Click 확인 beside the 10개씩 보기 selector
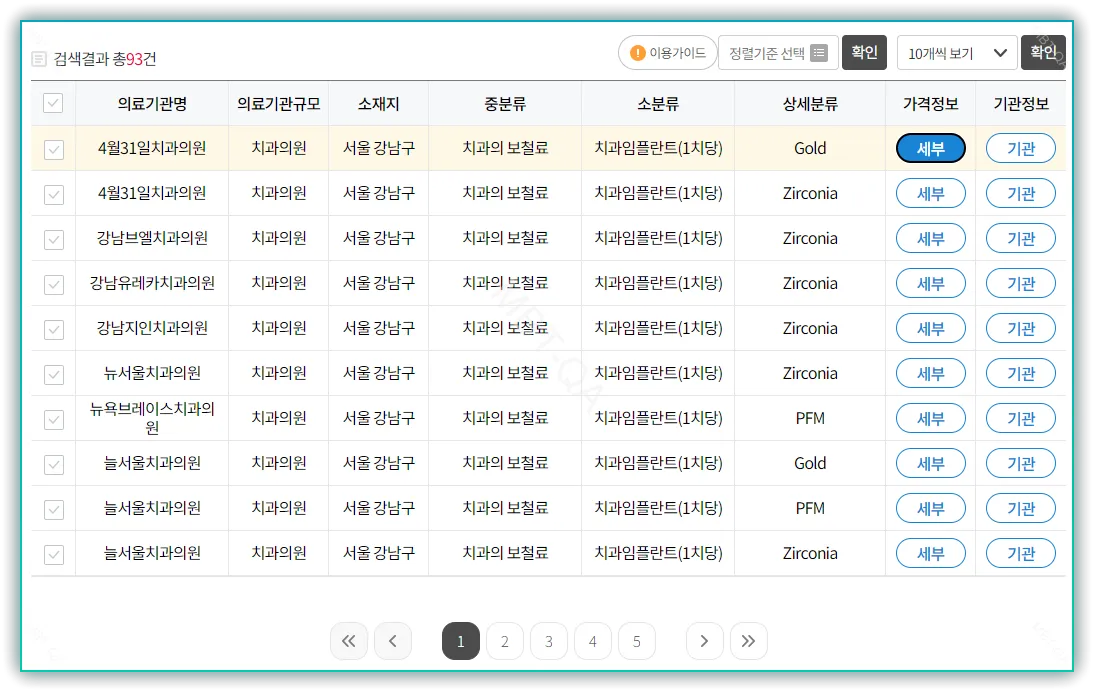 [x=1043, y=52]
